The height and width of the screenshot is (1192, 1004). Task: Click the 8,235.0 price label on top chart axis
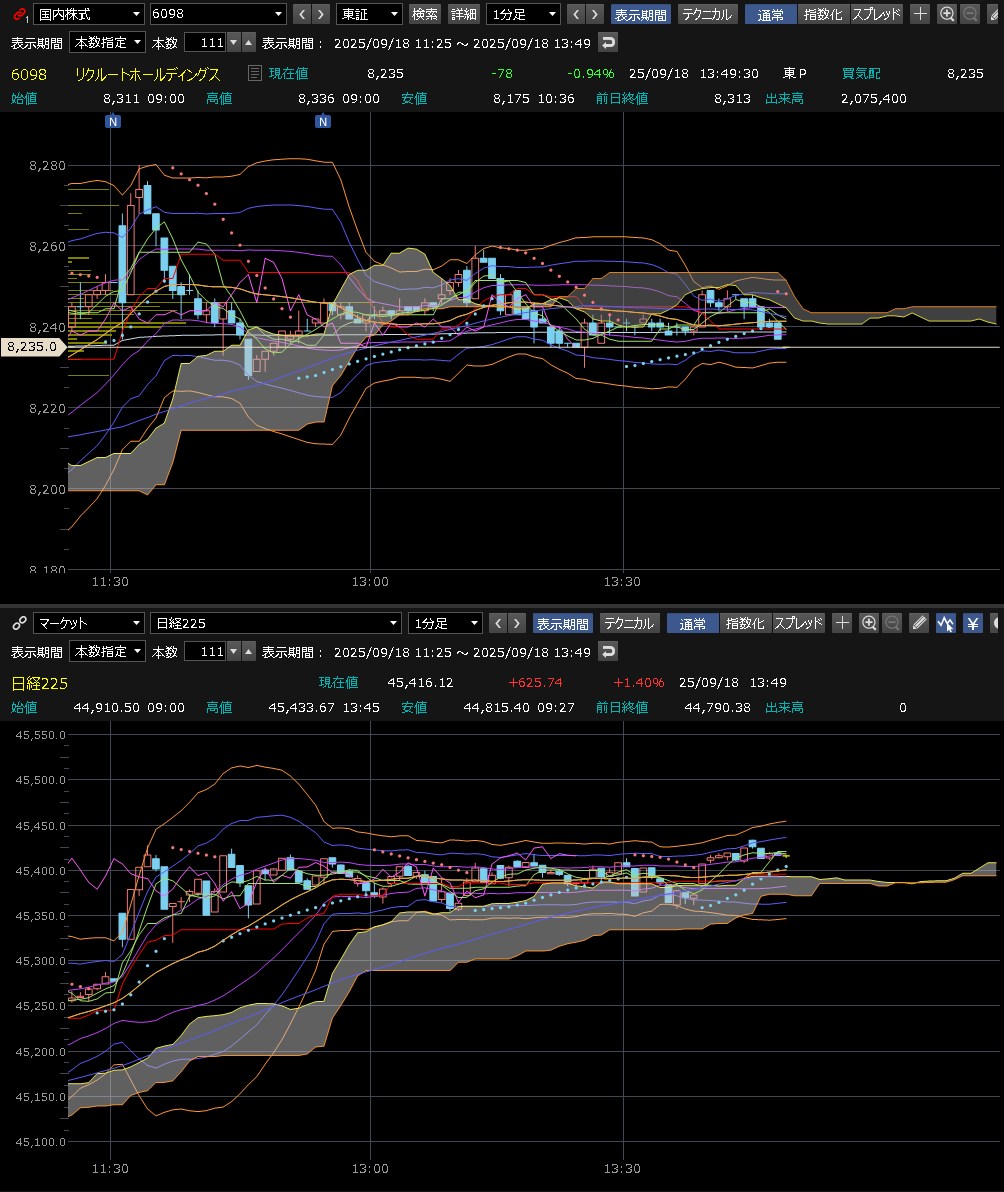(32, 347)
